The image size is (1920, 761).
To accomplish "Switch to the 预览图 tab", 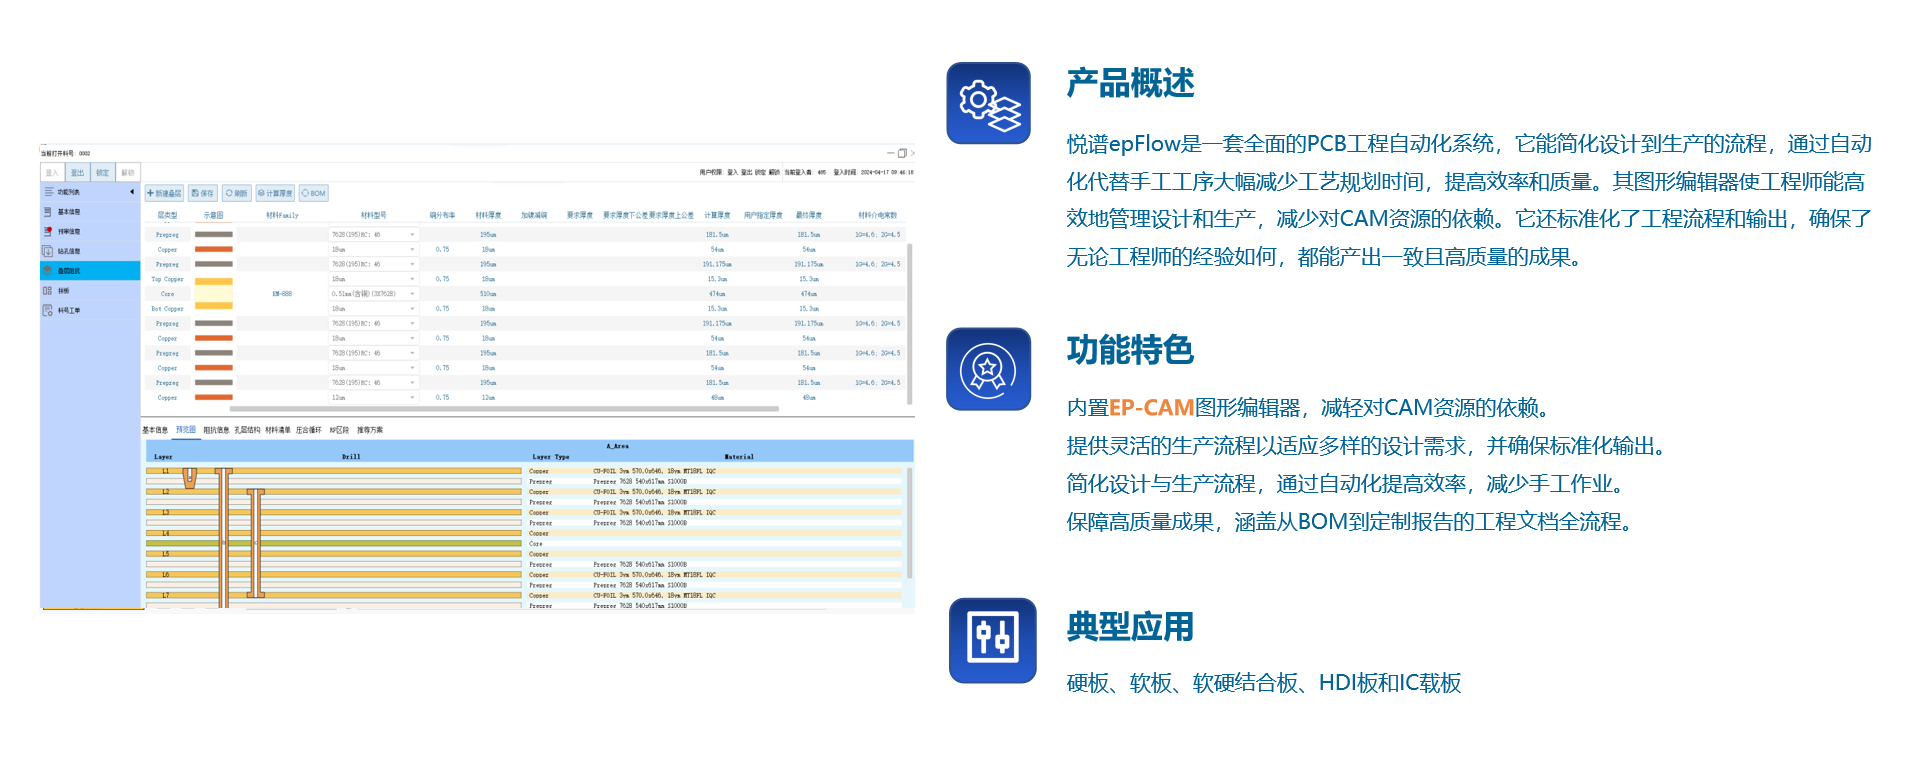I will click(186, 430).
